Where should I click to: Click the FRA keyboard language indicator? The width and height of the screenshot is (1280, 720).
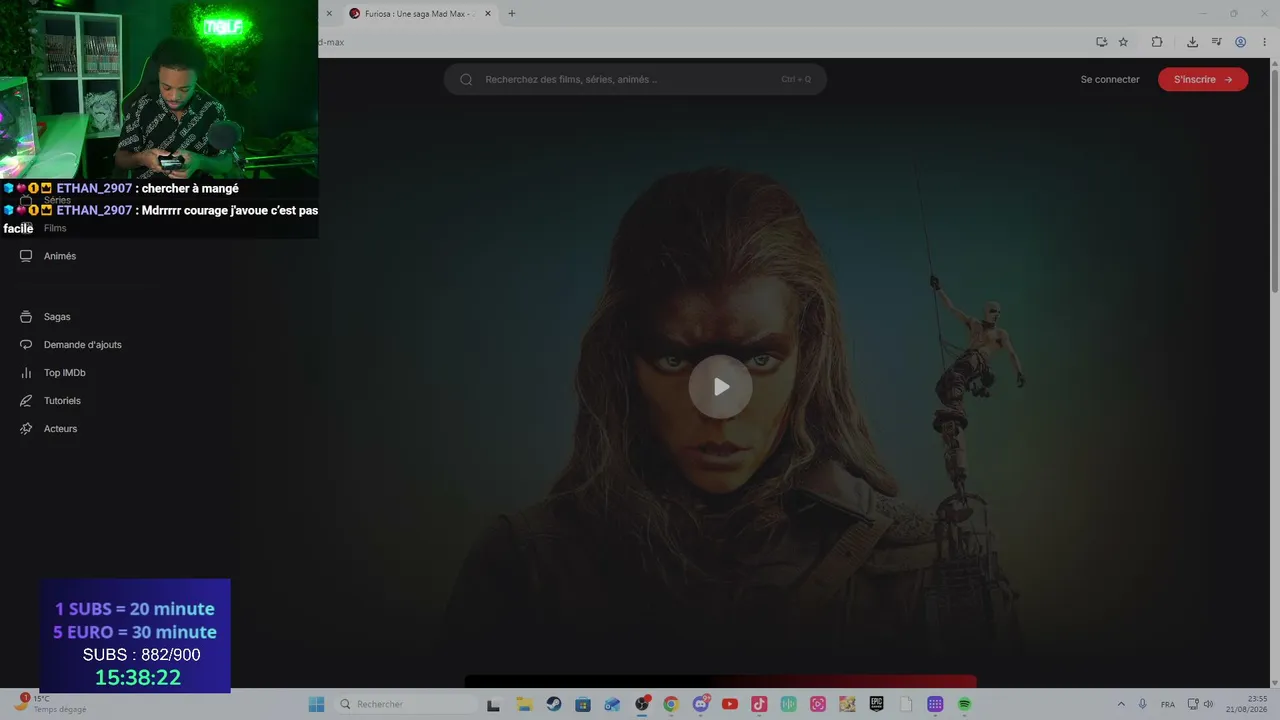[x=1168, y=704]
